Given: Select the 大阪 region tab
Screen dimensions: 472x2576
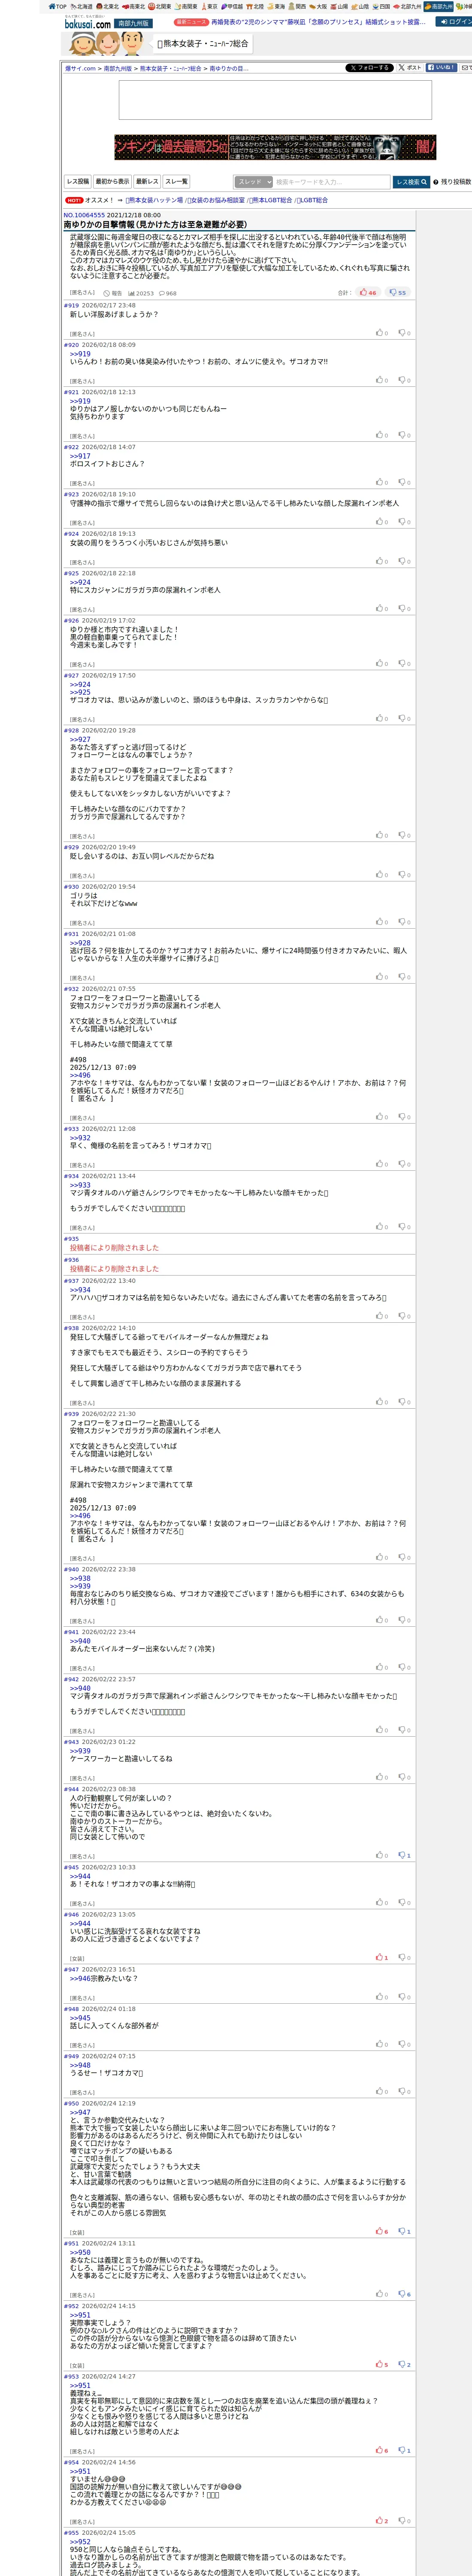Looking at the screenshot, I should pos(318,6).
